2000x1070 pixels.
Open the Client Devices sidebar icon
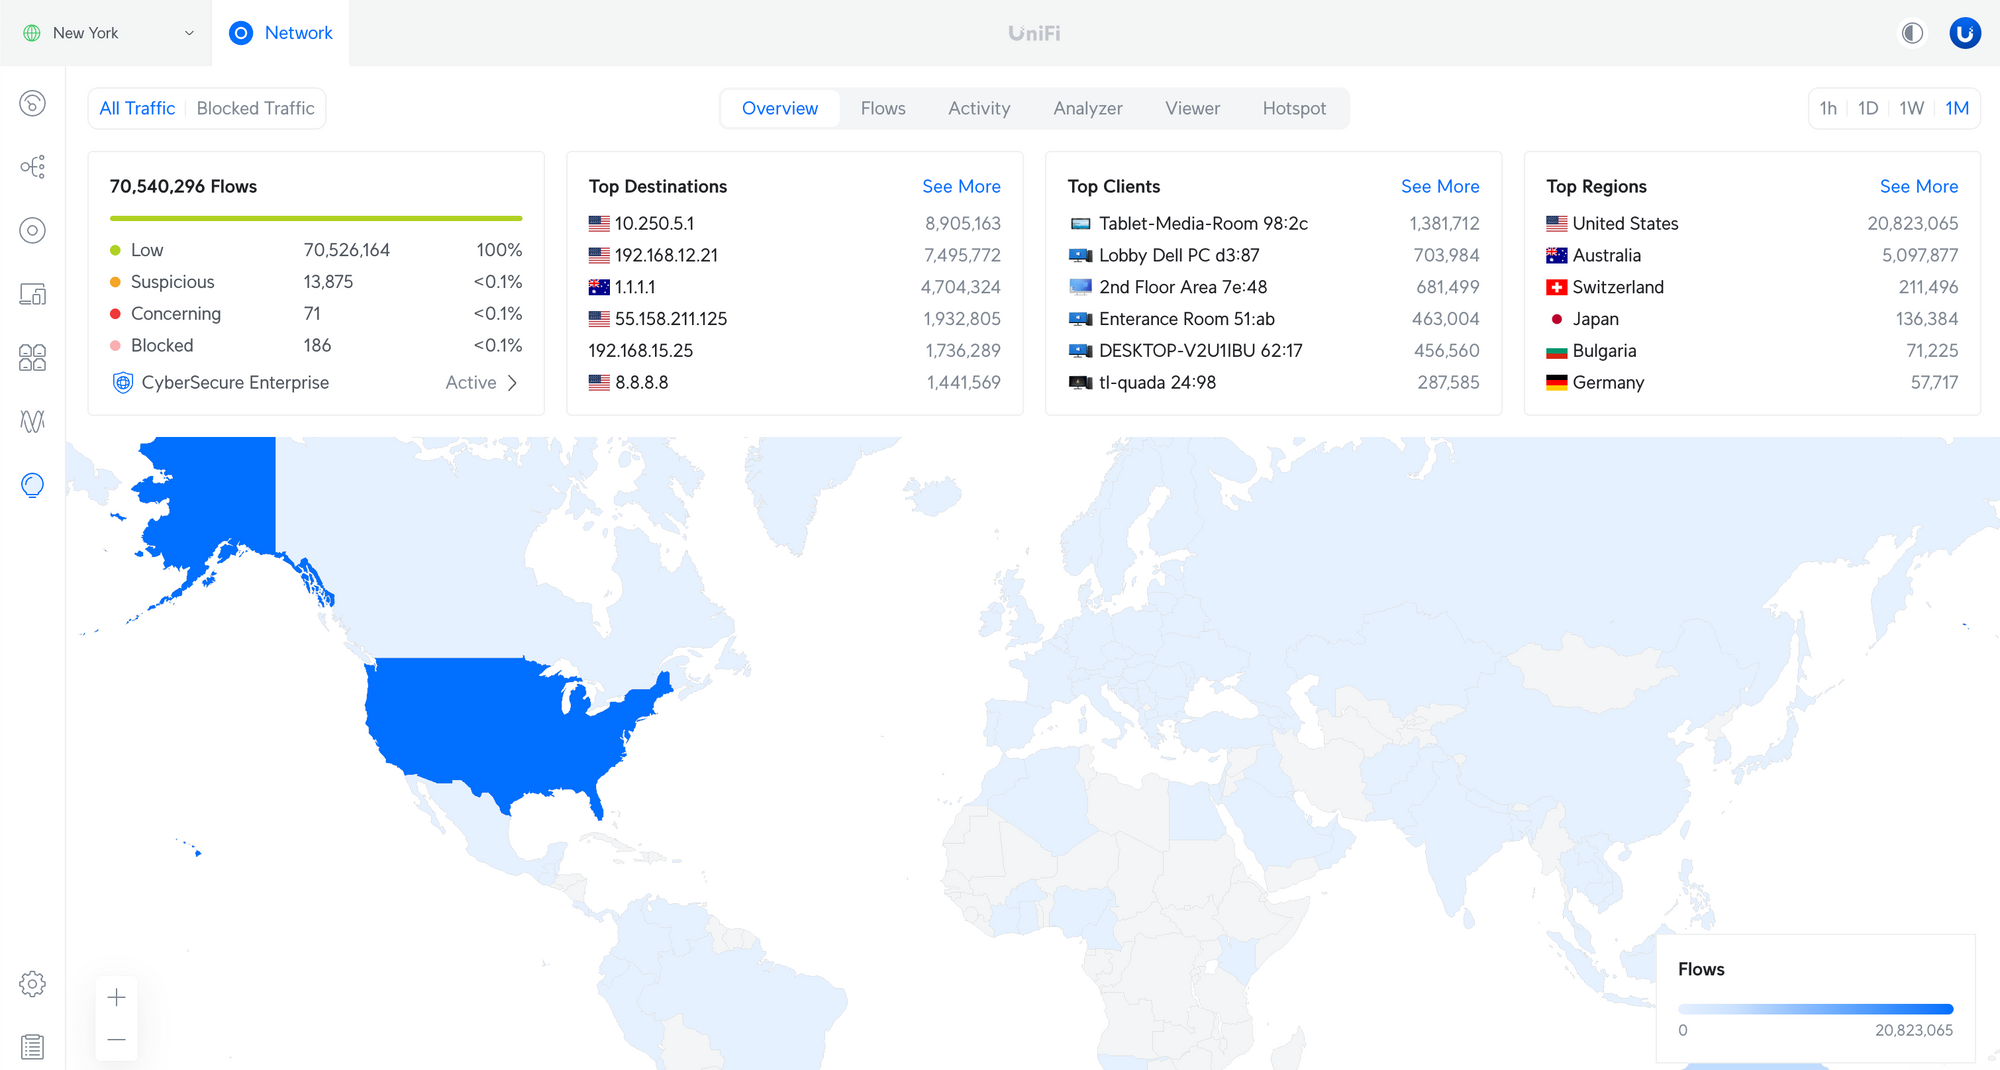32,294
